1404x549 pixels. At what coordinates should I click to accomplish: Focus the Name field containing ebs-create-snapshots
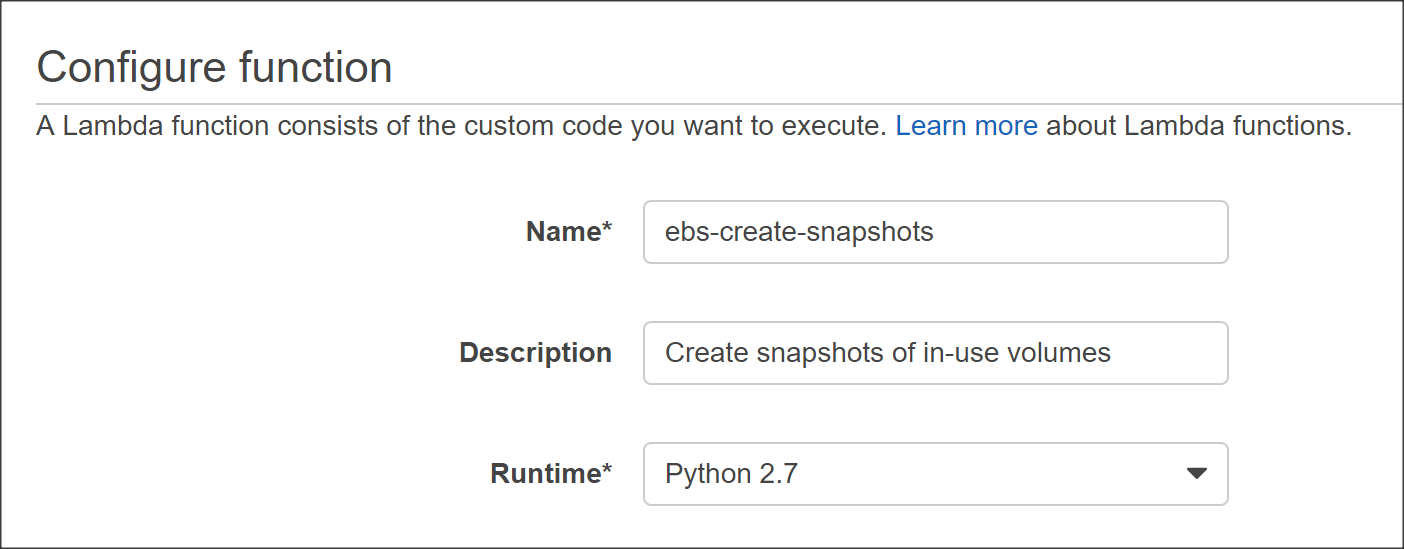pos(935,232)
